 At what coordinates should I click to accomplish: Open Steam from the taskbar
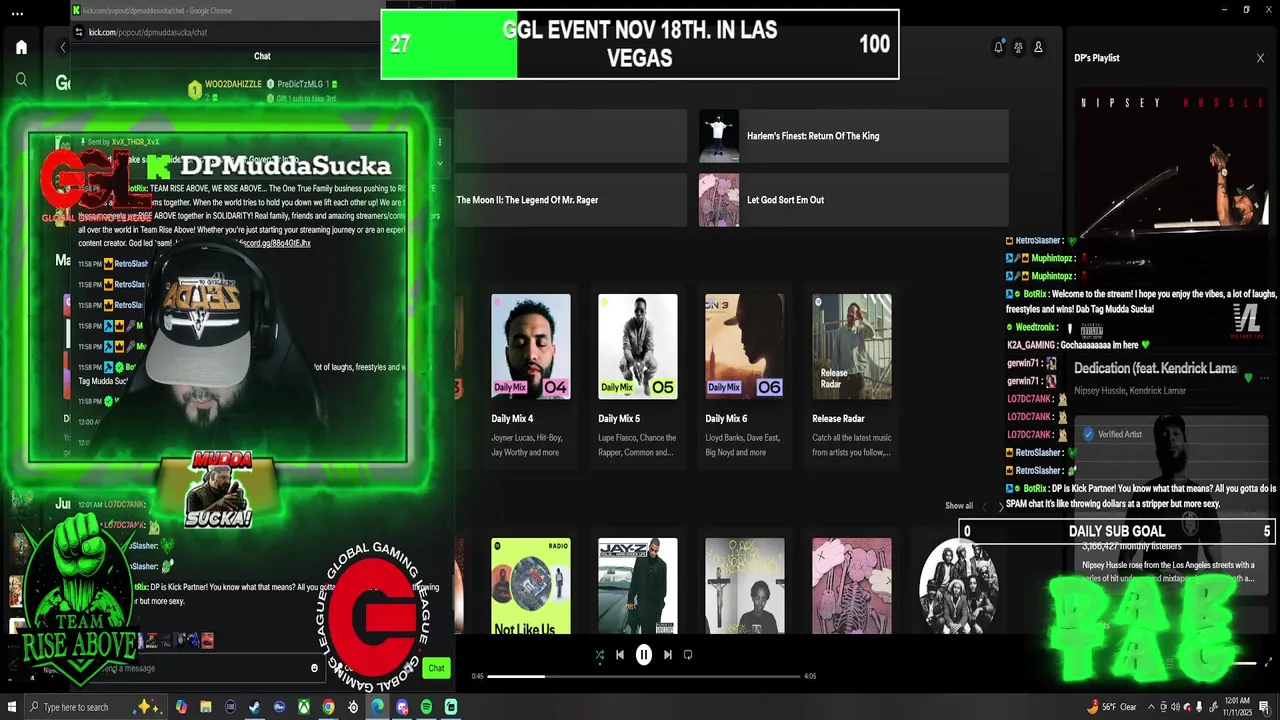click(x=254, y=707)
